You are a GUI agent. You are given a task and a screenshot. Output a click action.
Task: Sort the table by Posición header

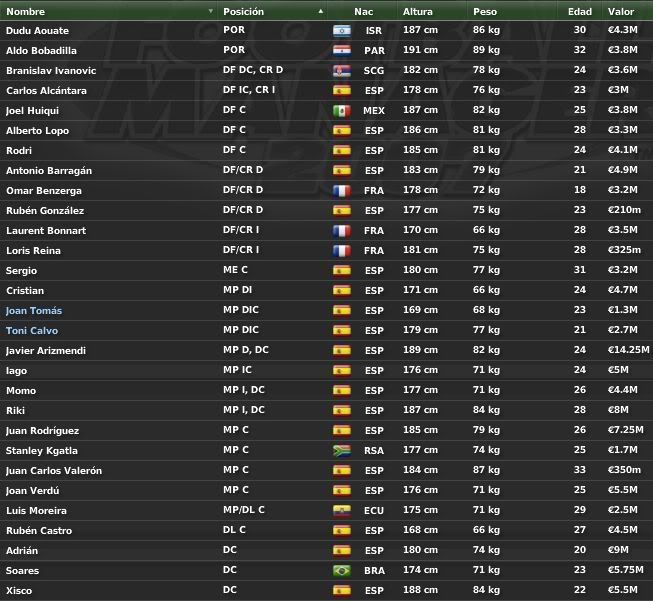pos(244,12)
